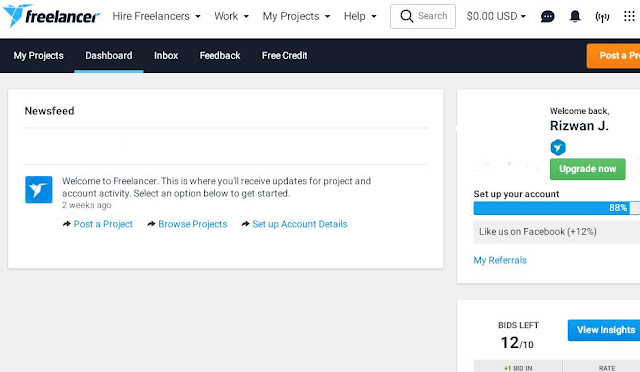Click arrow icon beside Browse Projects

point(151,224)
